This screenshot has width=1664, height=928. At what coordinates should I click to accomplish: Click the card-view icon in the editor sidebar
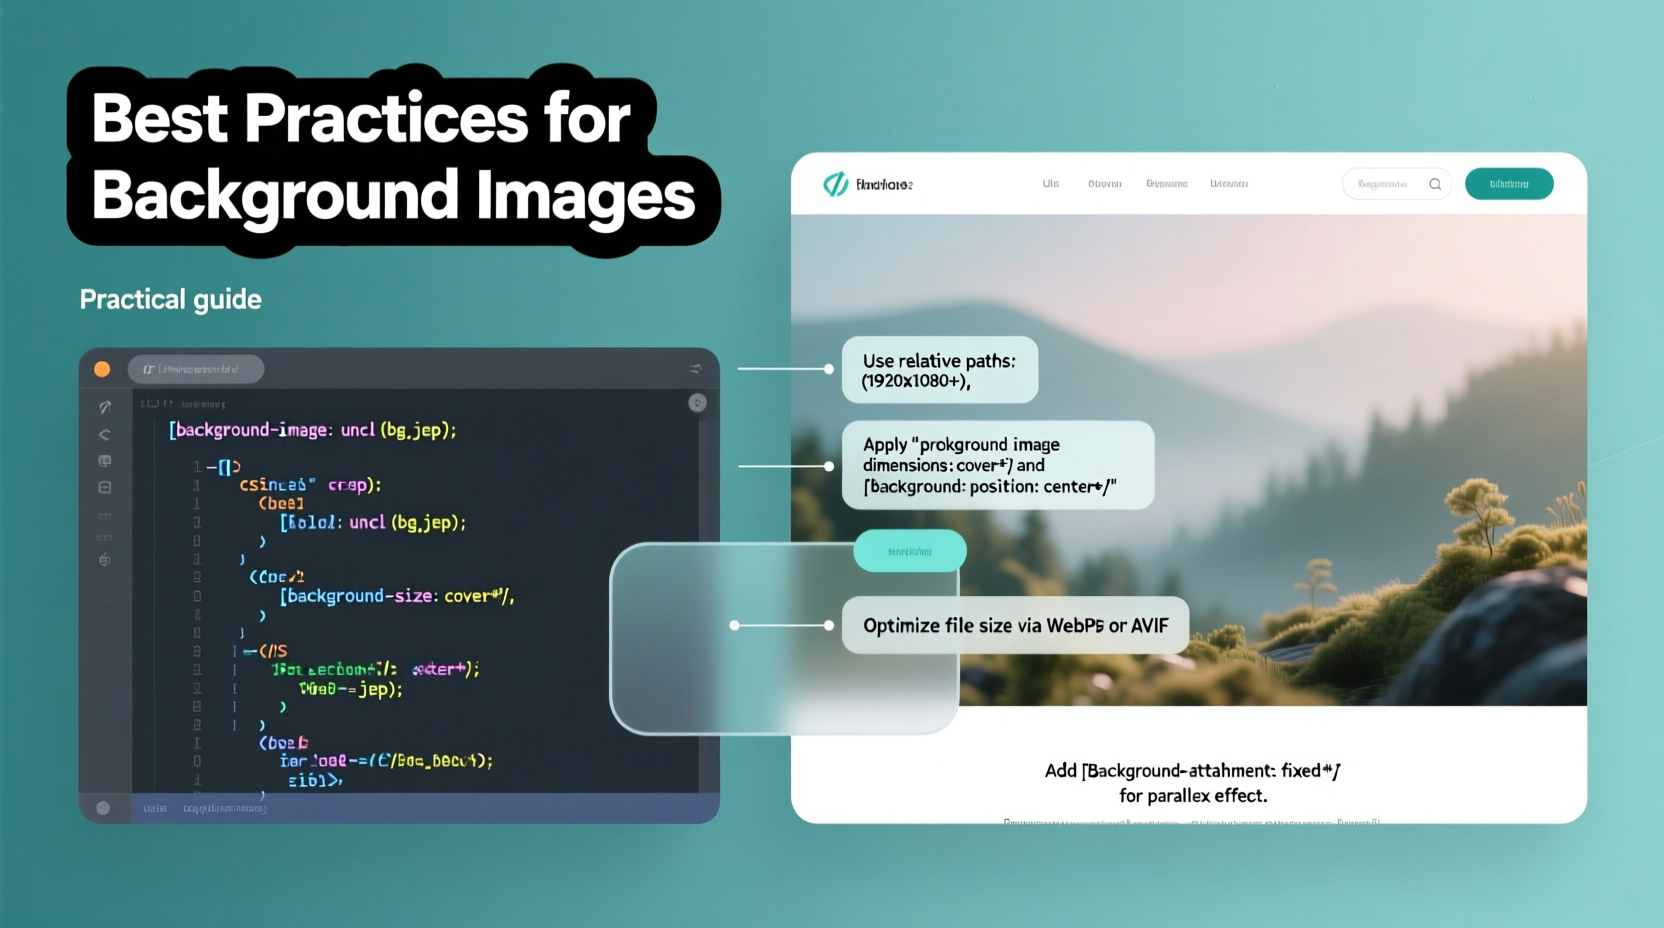(x=104, y=460)
